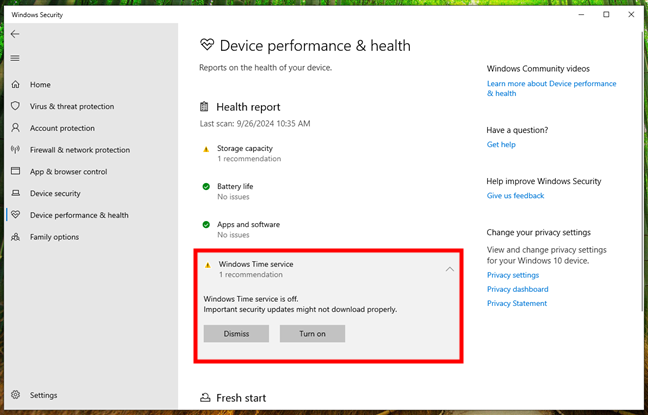The image size is (648, 415).
Task: Turn on Windows Time service
Action: click(312, 334)
